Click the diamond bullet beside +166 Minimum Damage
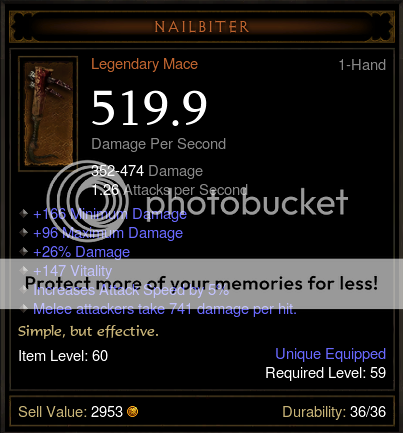The image size is (403, 433). tap(24, 213)
